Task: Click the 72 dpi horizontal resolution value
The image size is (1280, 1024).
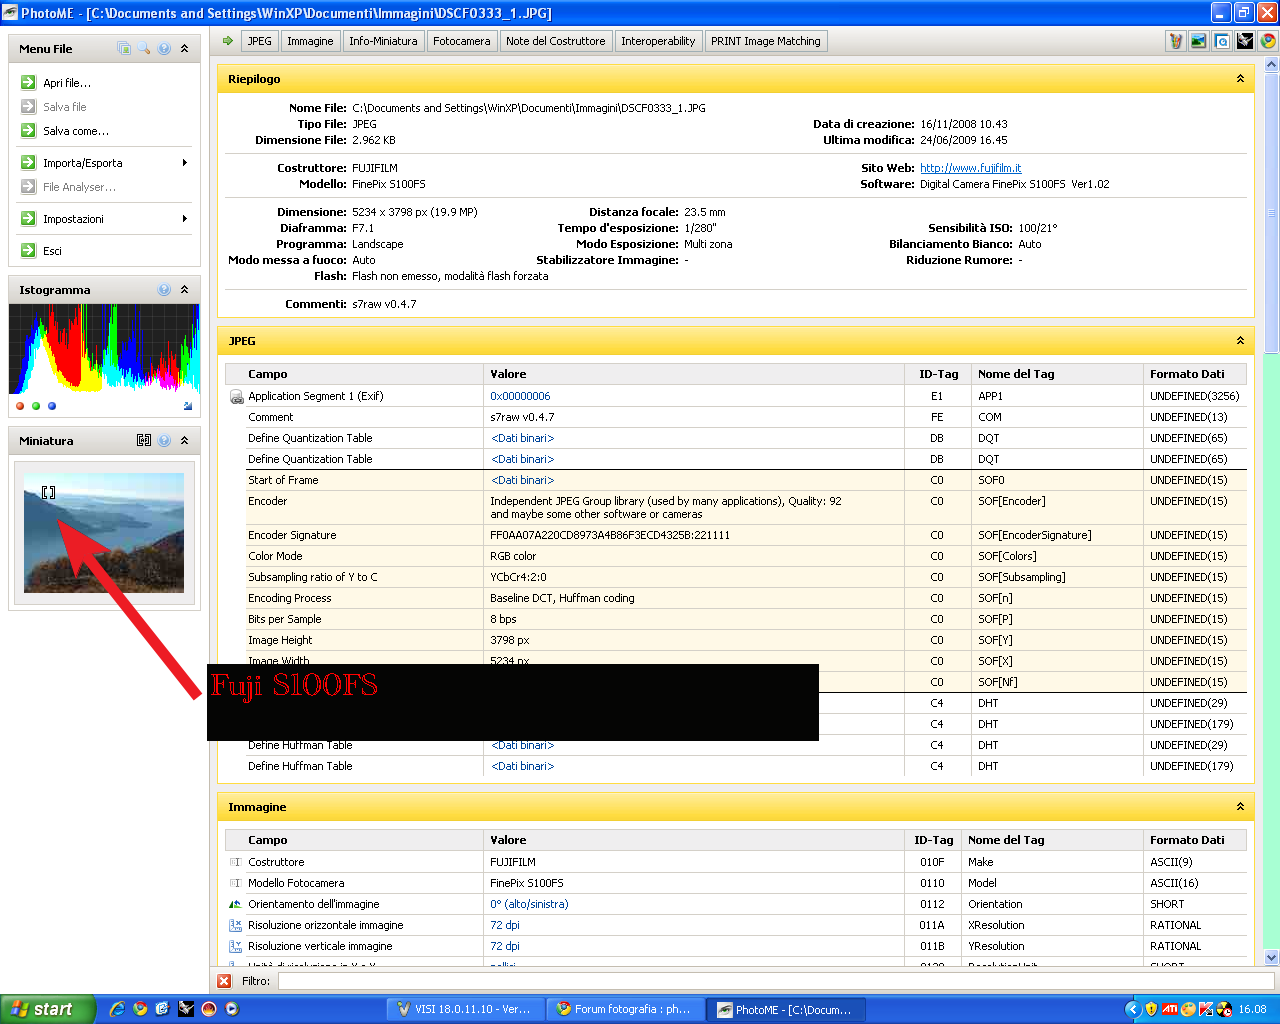Action: [505, 925]
